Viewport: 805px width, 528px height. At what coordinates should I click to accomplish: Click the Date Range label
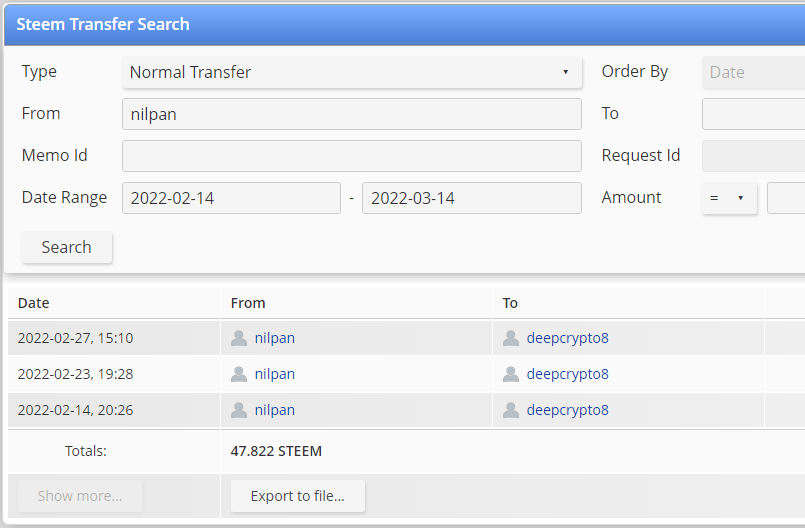(65, 198)
